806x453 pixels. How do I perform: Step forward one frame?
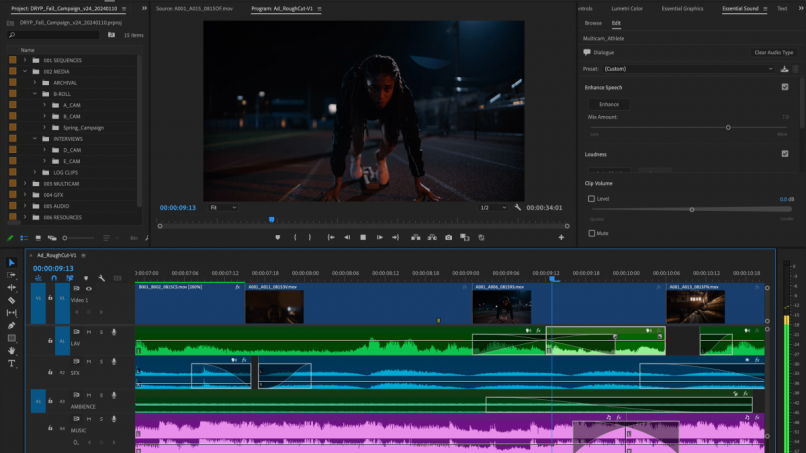click(379, 238)
